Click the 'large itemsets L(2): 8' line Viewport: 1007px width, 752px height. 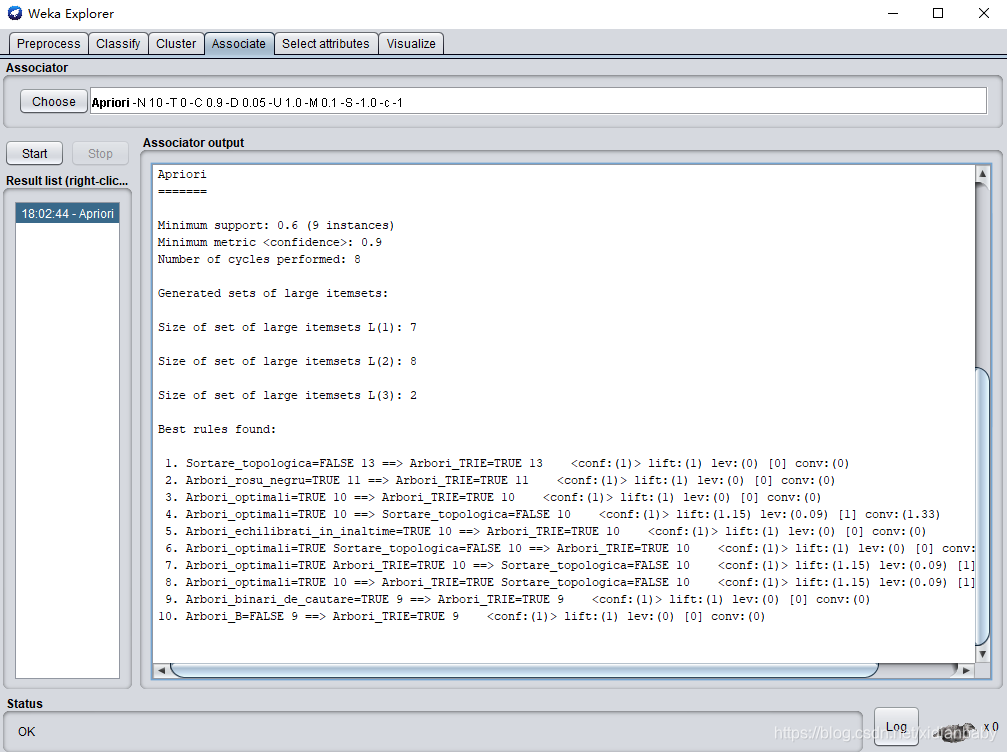tap(287, 362)
